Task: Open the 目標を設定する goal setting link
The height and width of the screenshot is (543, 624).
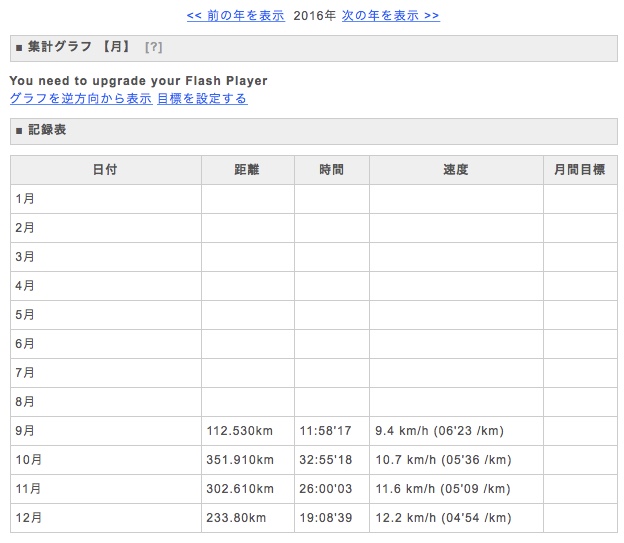Action: (202, 99)
